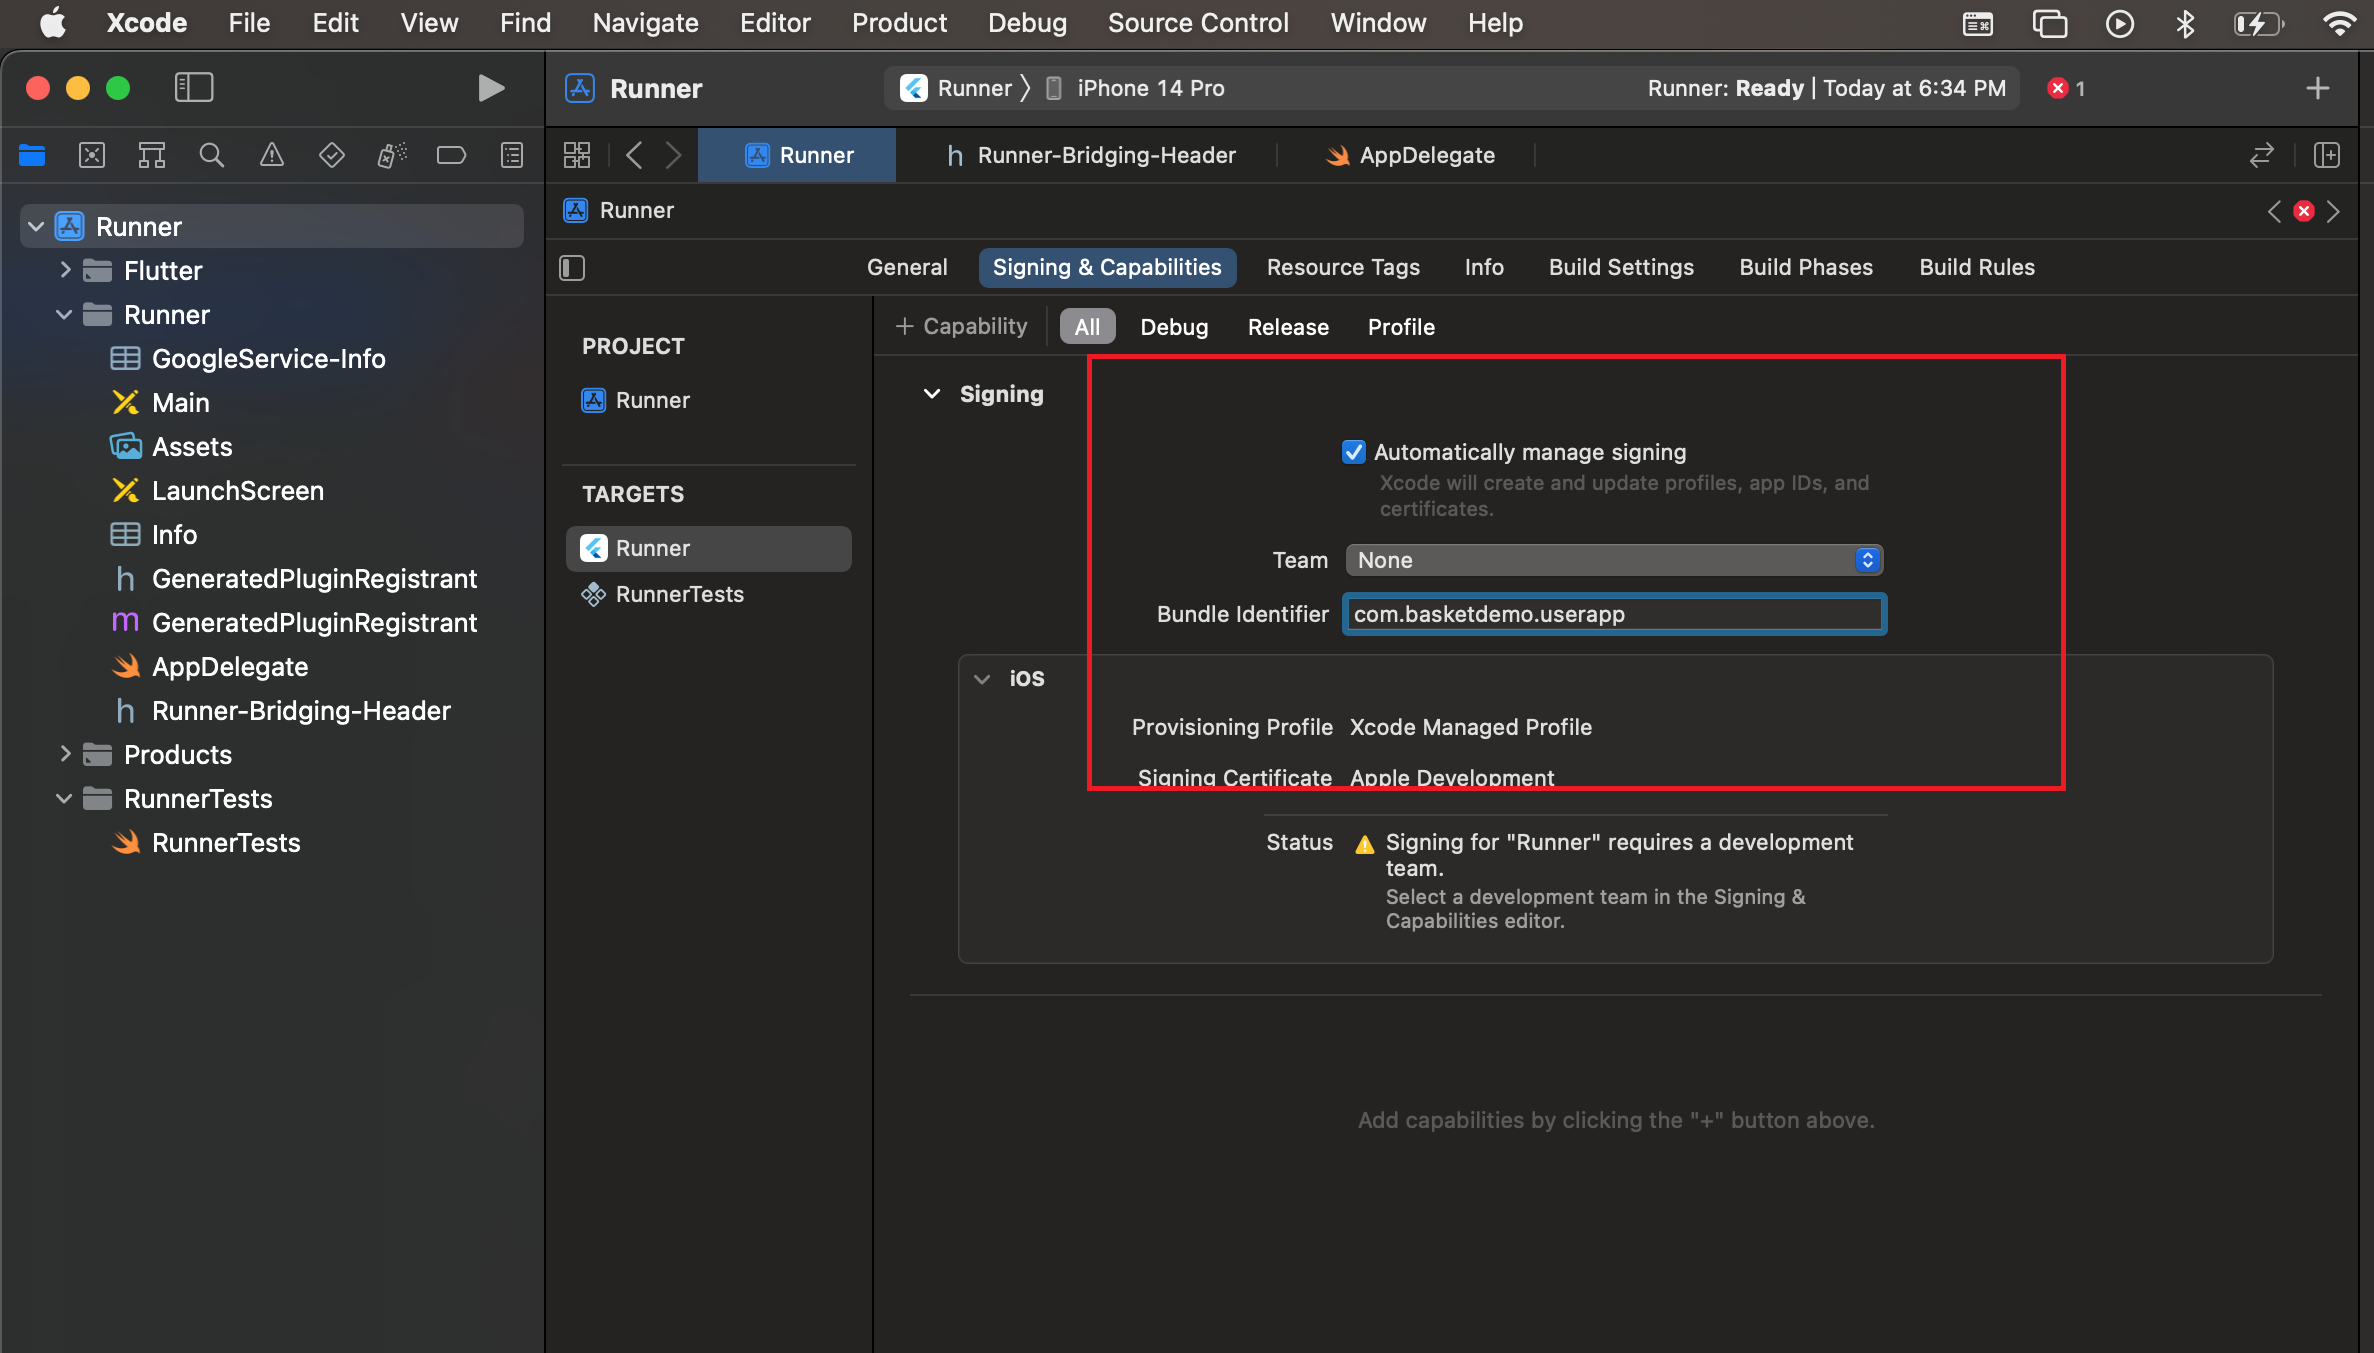Jump to previous issue chevron
Screen dimensions: 2374x1353
click(2274, 211)
